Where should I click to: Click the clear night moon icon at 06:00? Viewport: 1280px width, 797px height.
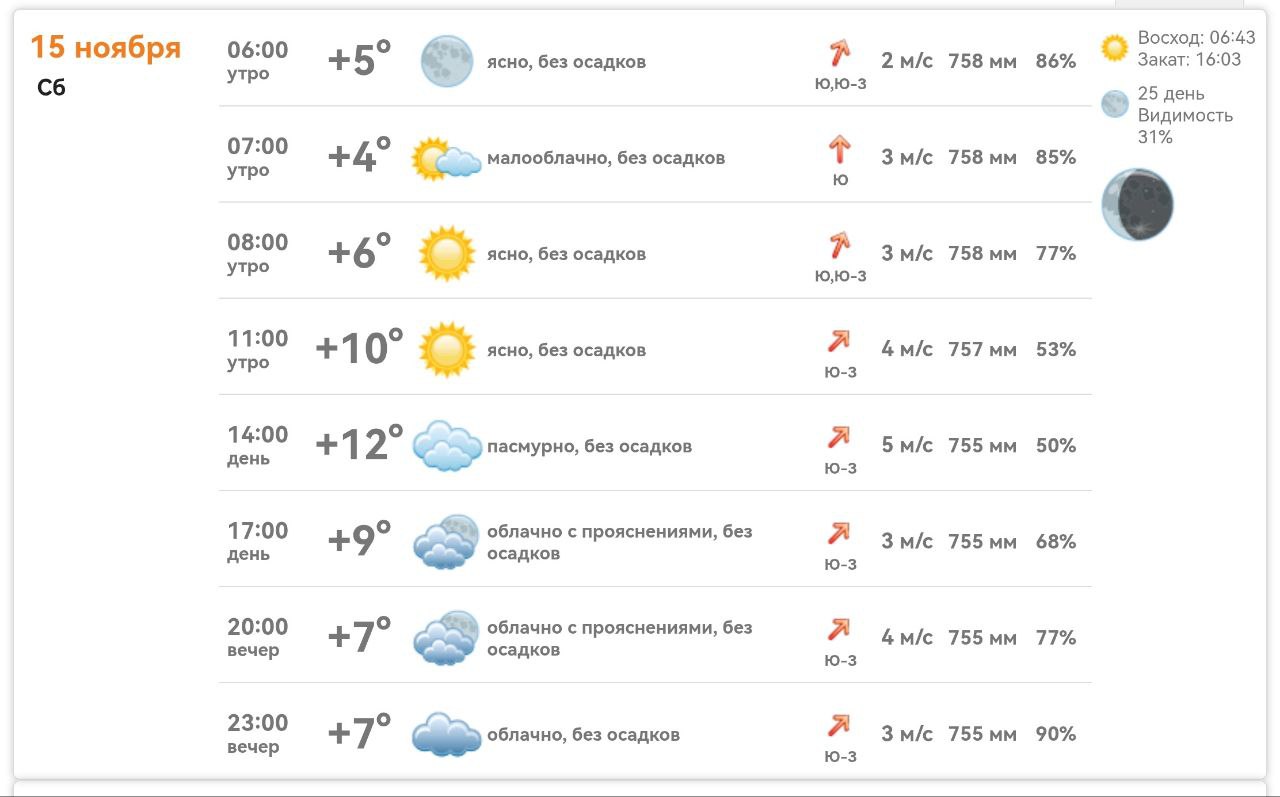[444, 60]
